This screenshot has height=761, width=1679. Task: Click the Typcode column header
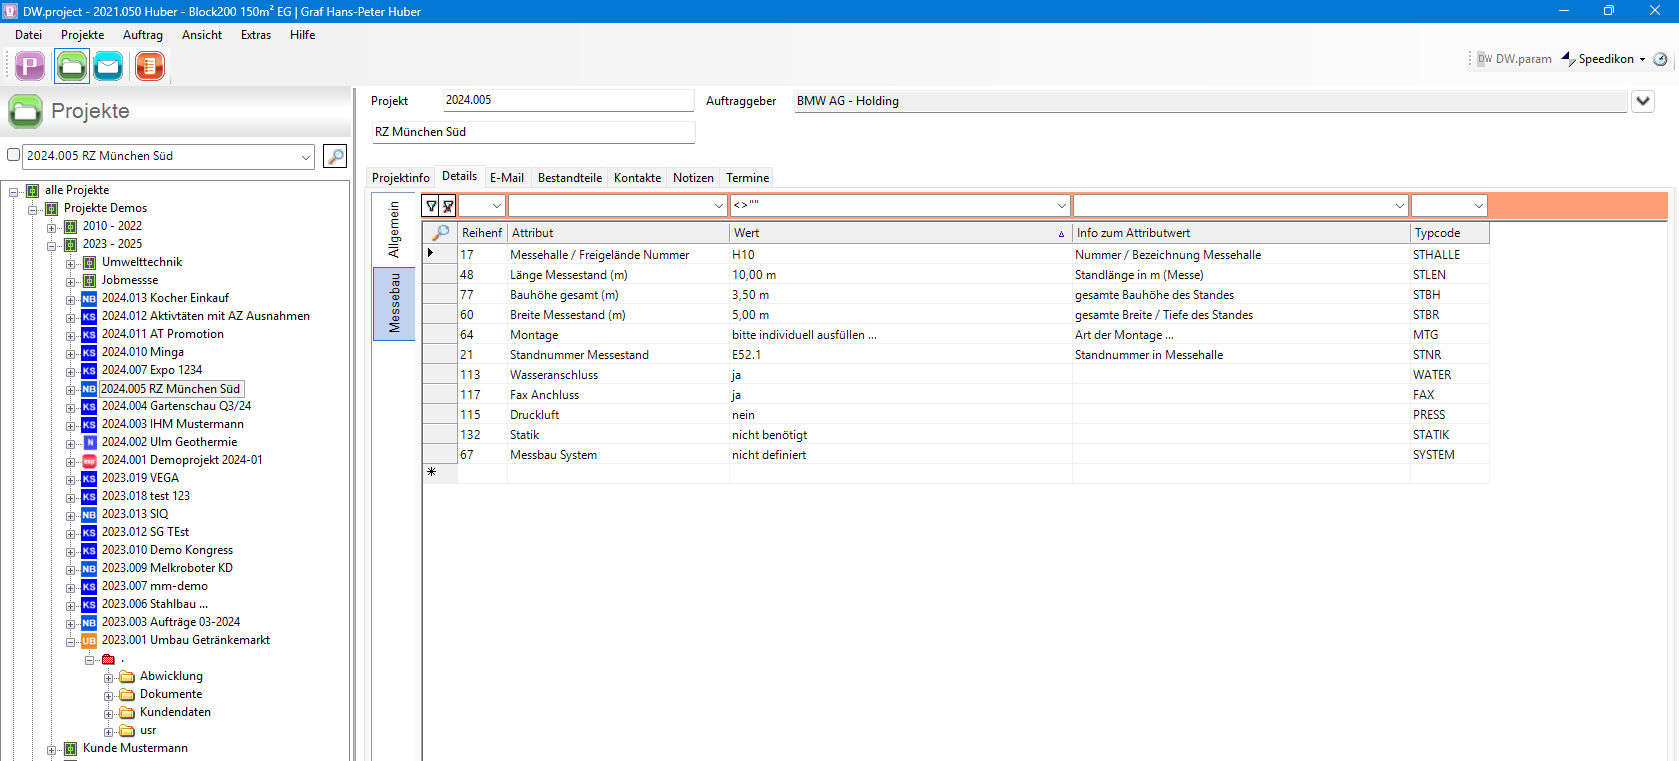pos(1450,233)
